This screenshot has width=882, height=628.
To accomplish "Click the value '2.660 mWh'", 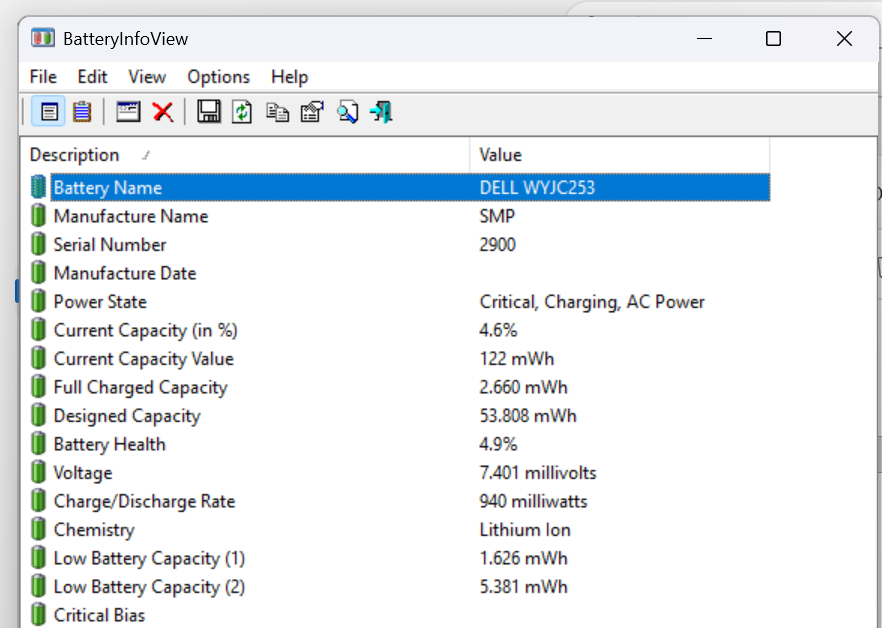I will pos(523,387).
